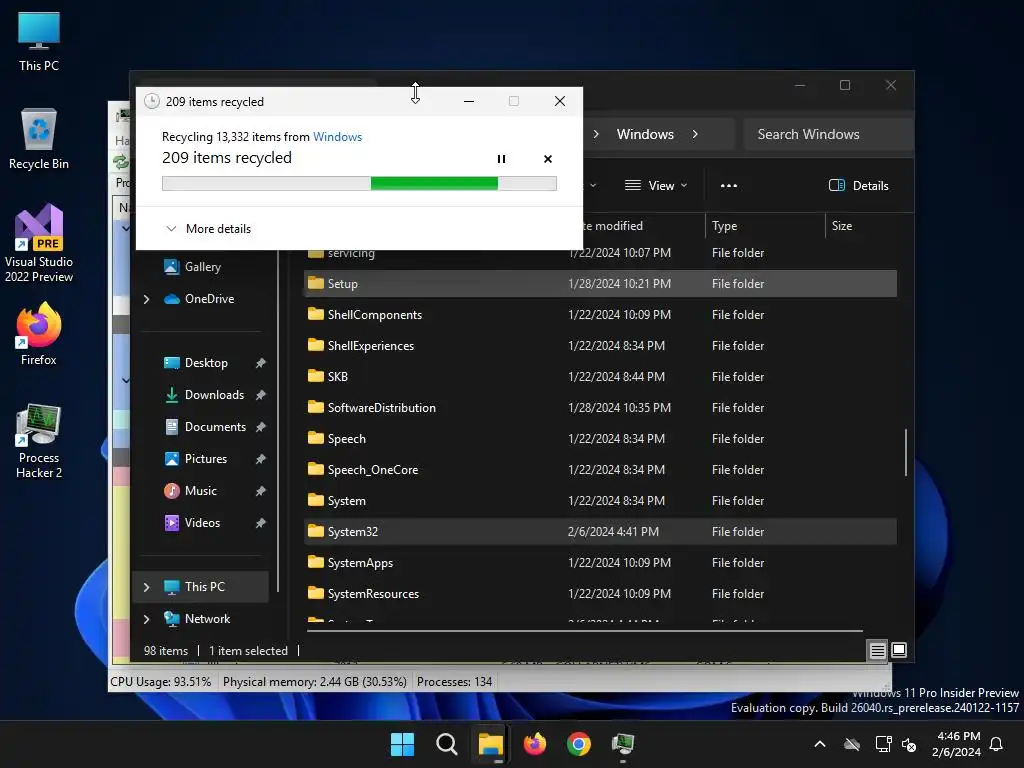Open Documents quick access folder

click(215, 426)
